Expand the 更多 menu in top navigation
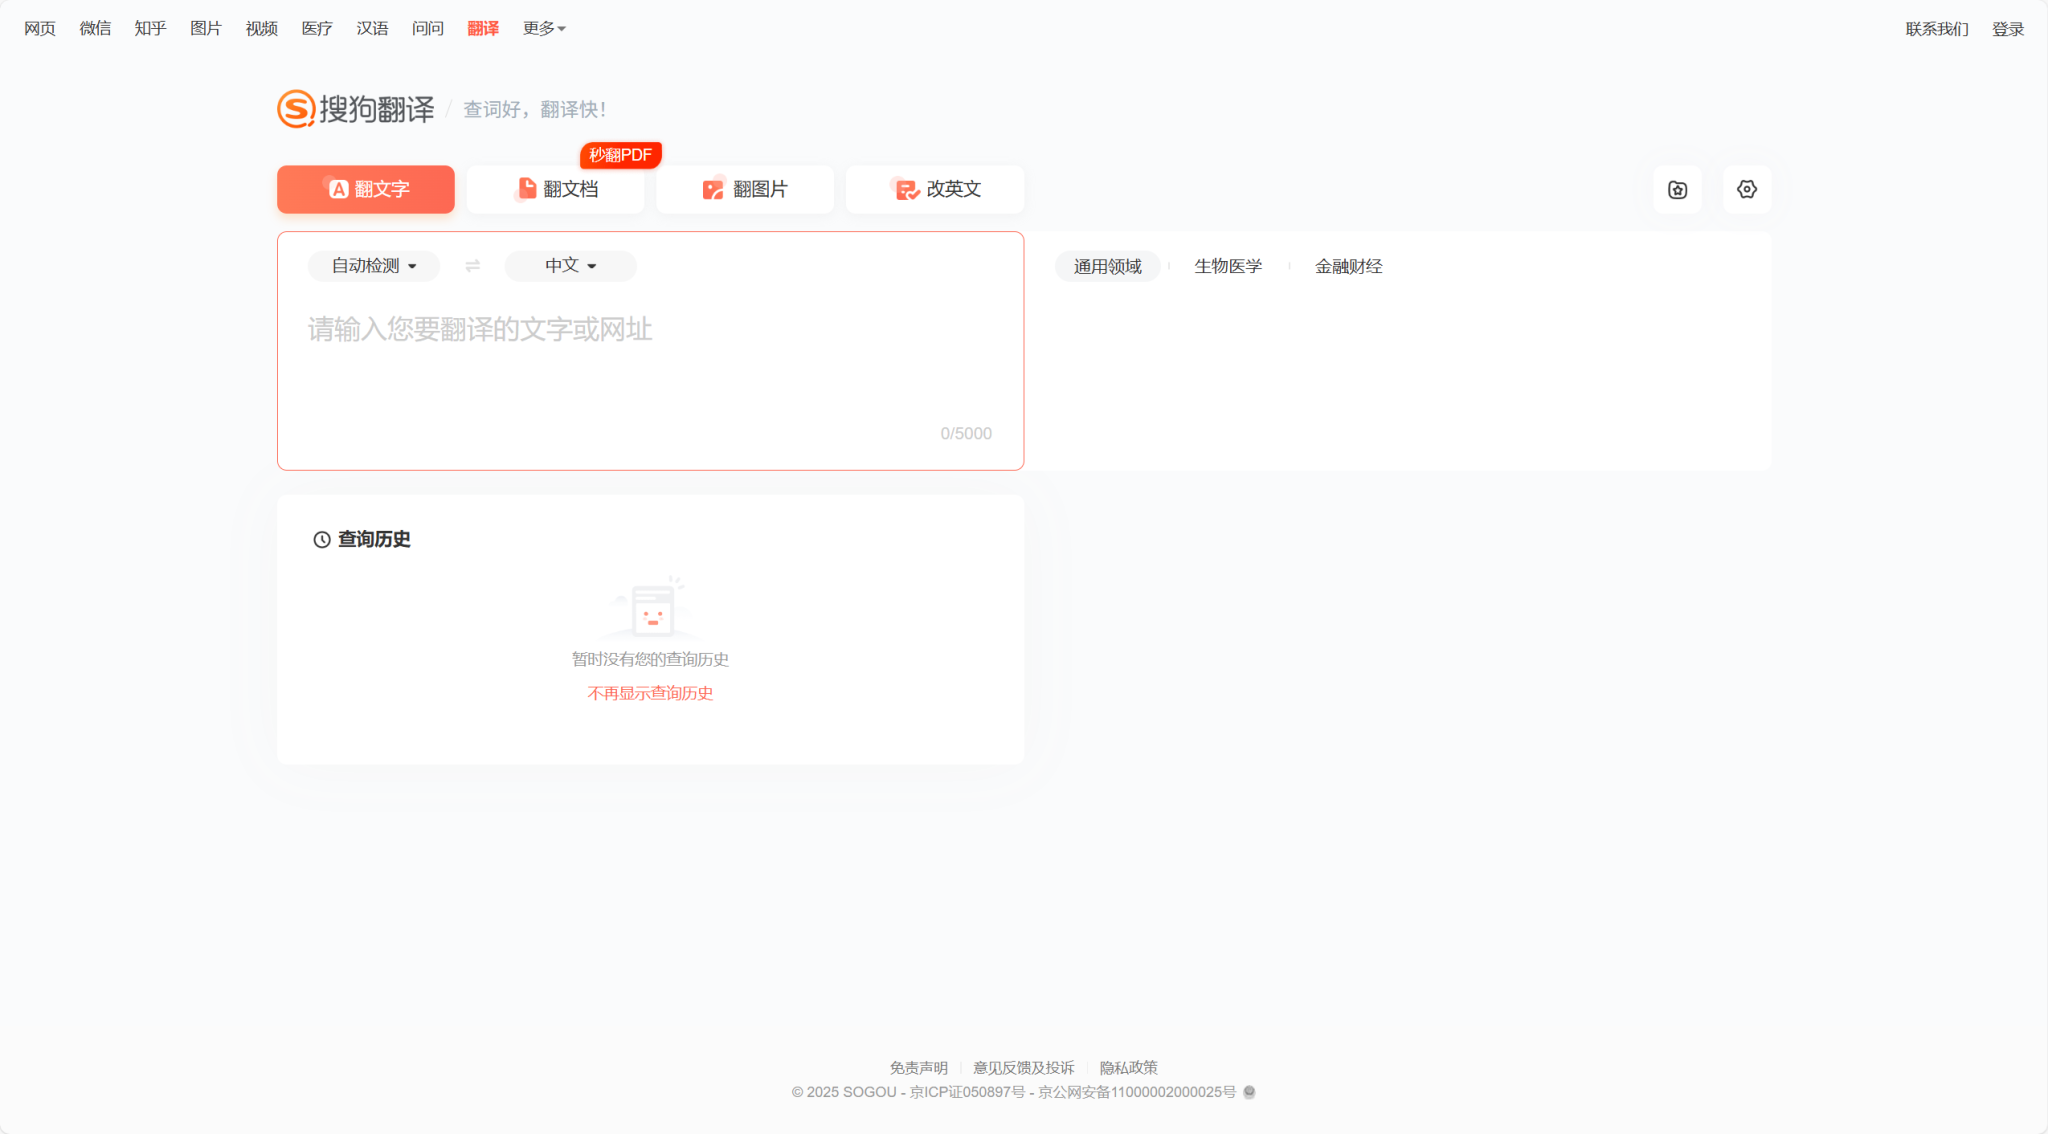 [x=544, y=29]
